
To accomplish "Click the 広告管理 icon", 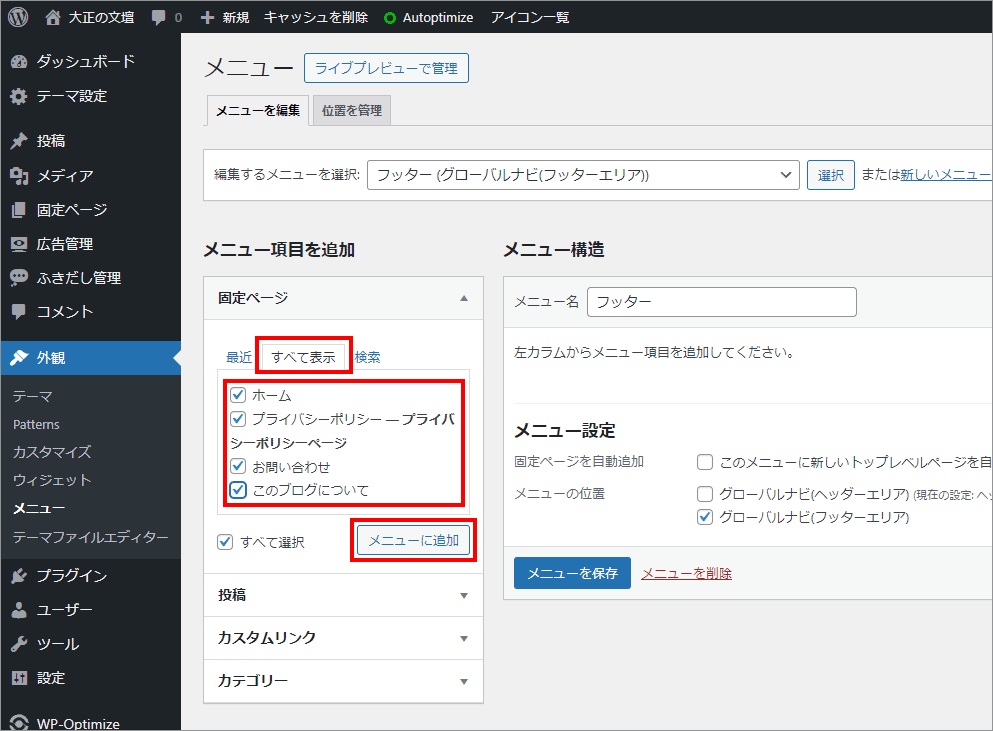I will [x=19, y=244].
